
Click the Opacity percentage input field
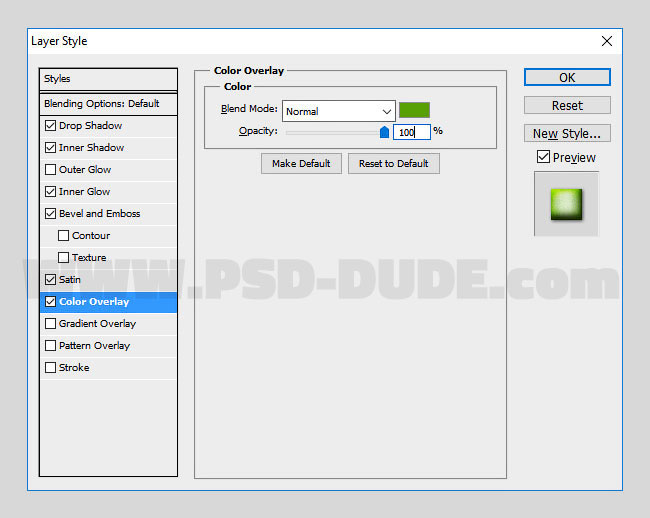[412, 132]
